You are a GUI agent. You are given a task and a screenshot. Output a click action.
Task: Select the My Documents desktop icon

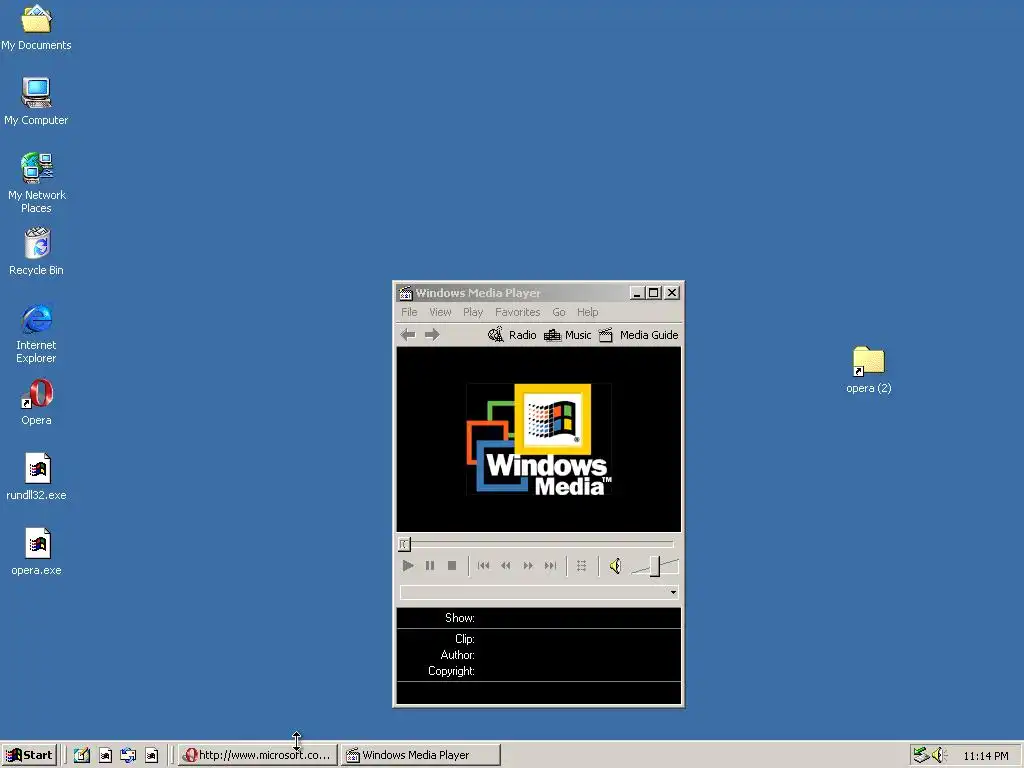tap(36, 27)
